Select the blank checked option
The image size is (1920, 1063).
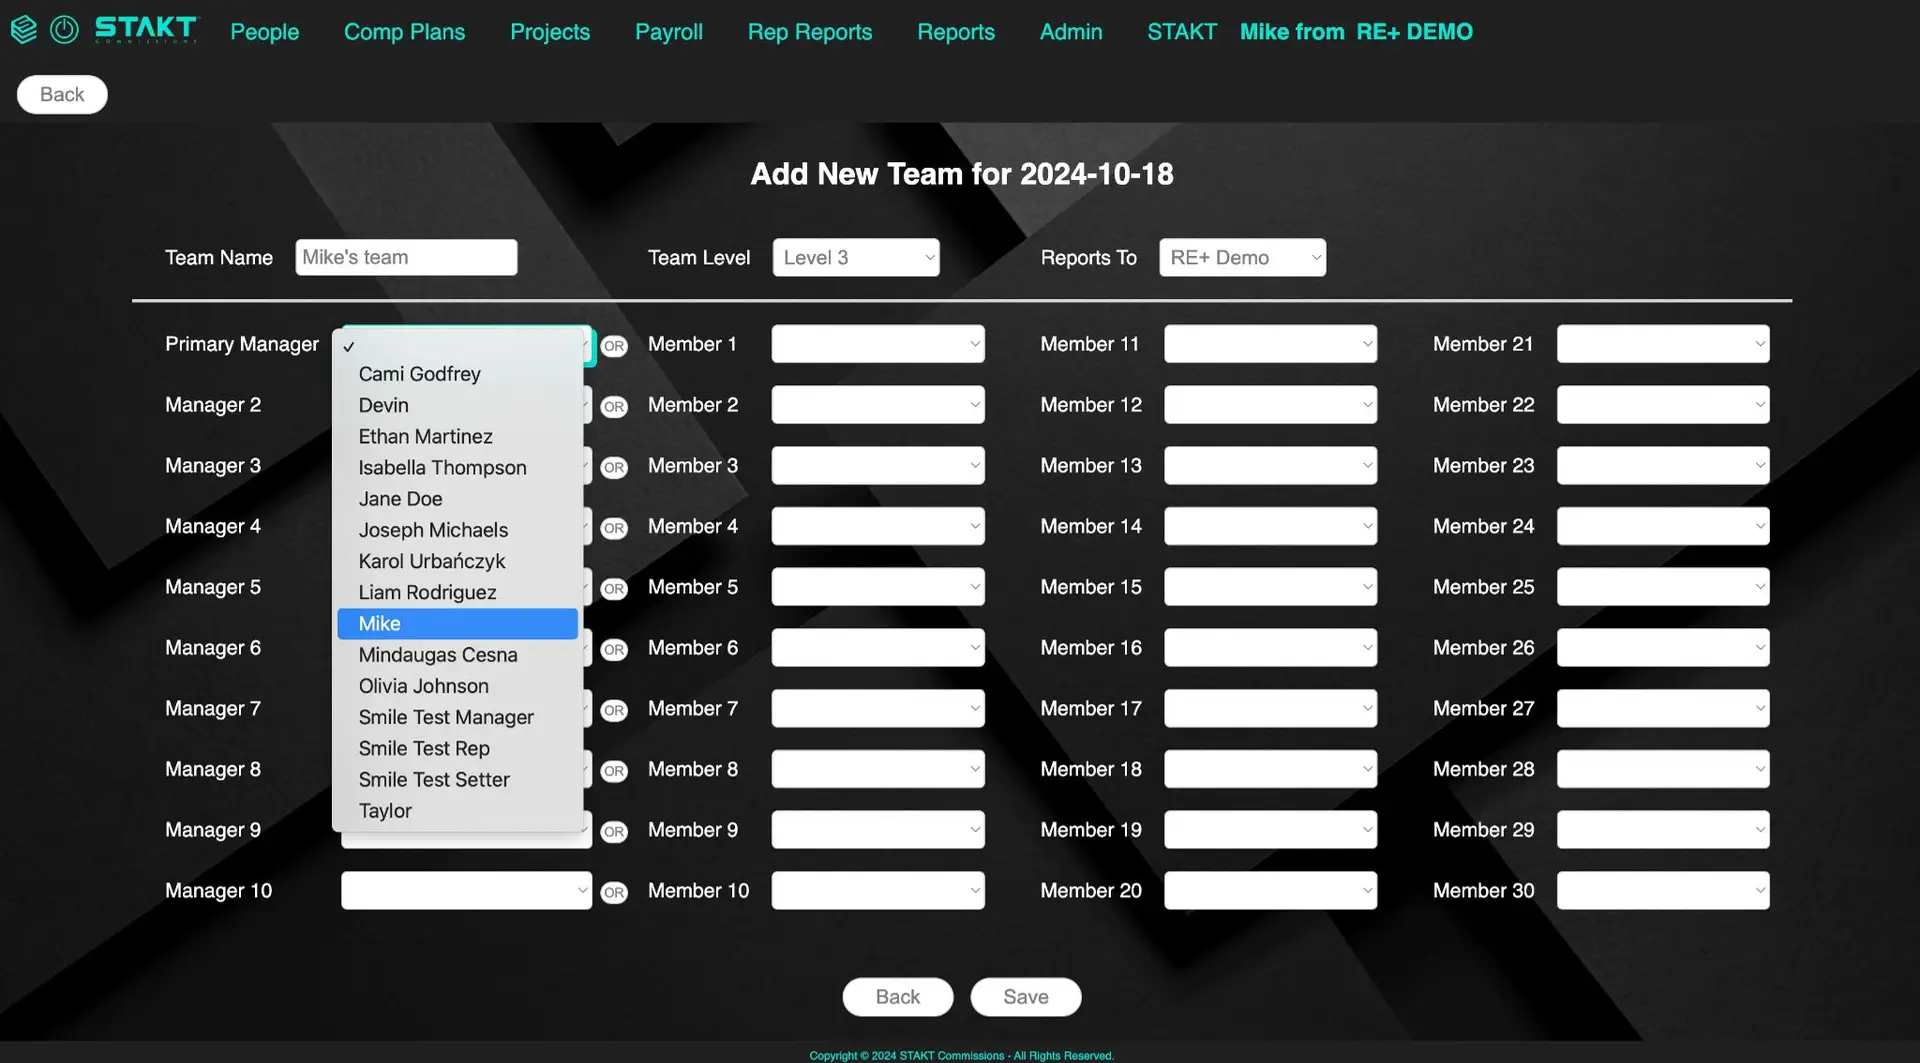click(x=458, y=346)
